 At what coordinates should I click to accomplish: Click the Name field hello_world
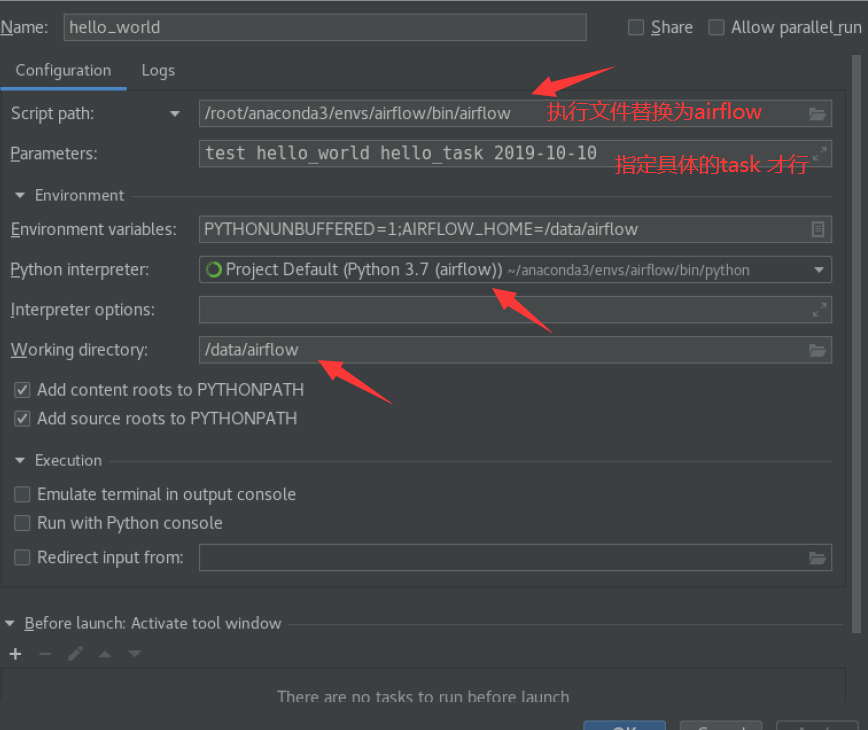click(325, 27)
